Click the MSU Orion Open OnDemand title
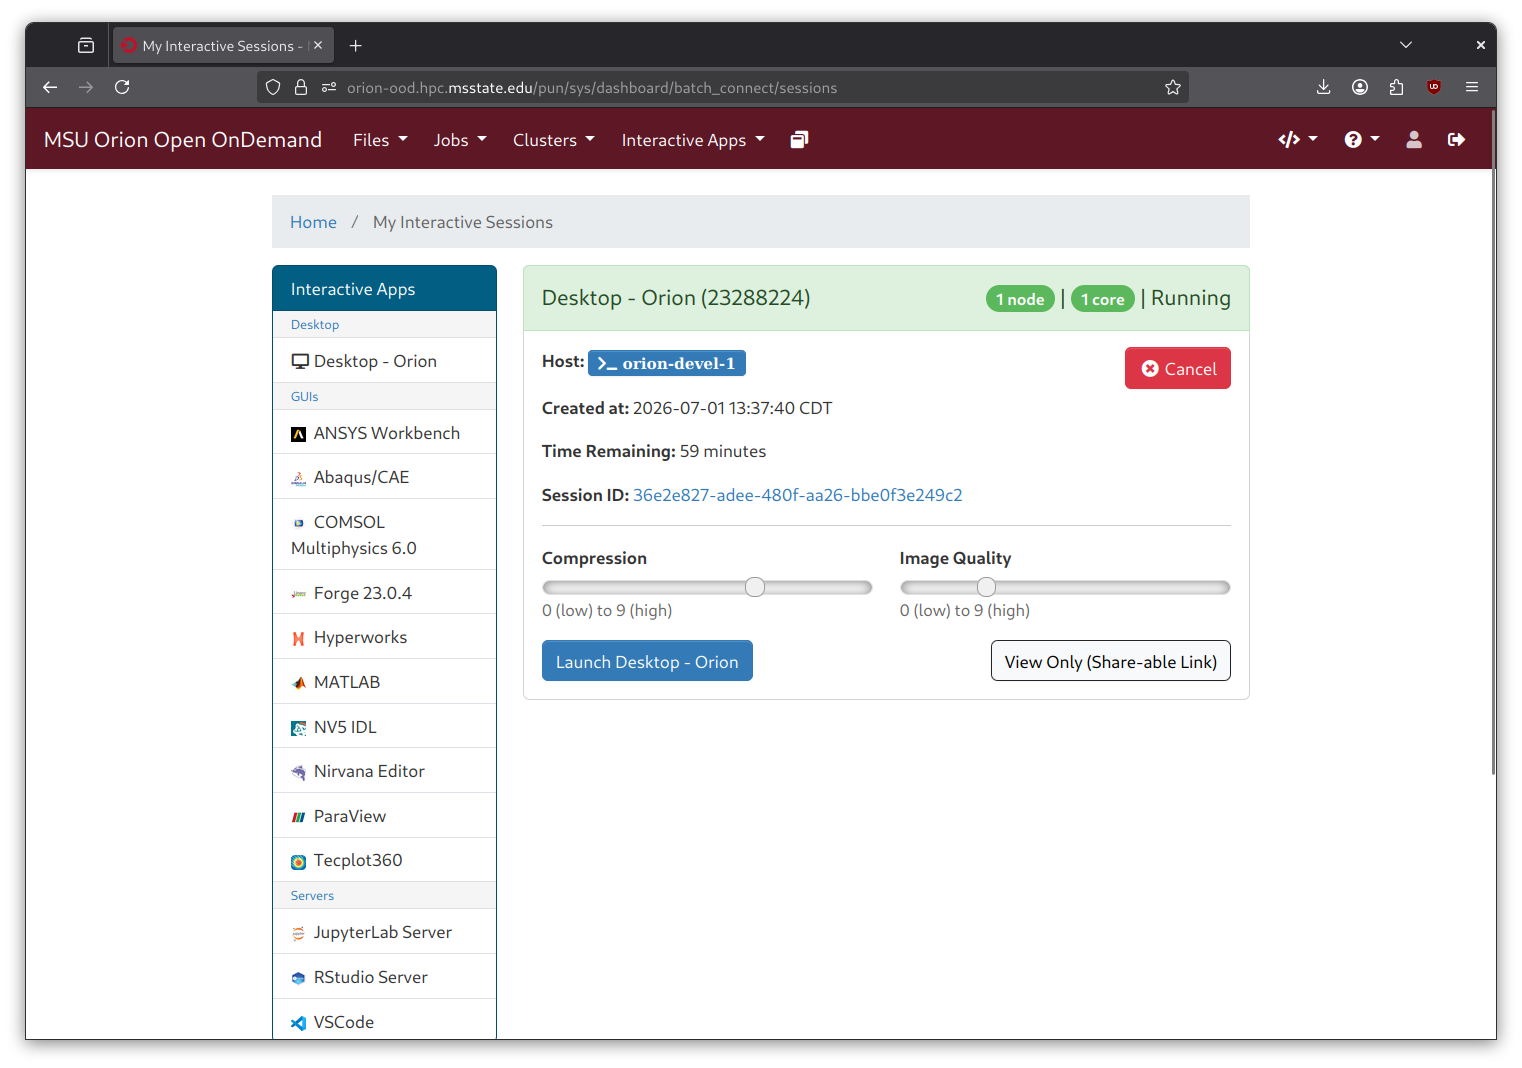 point(183,139)
